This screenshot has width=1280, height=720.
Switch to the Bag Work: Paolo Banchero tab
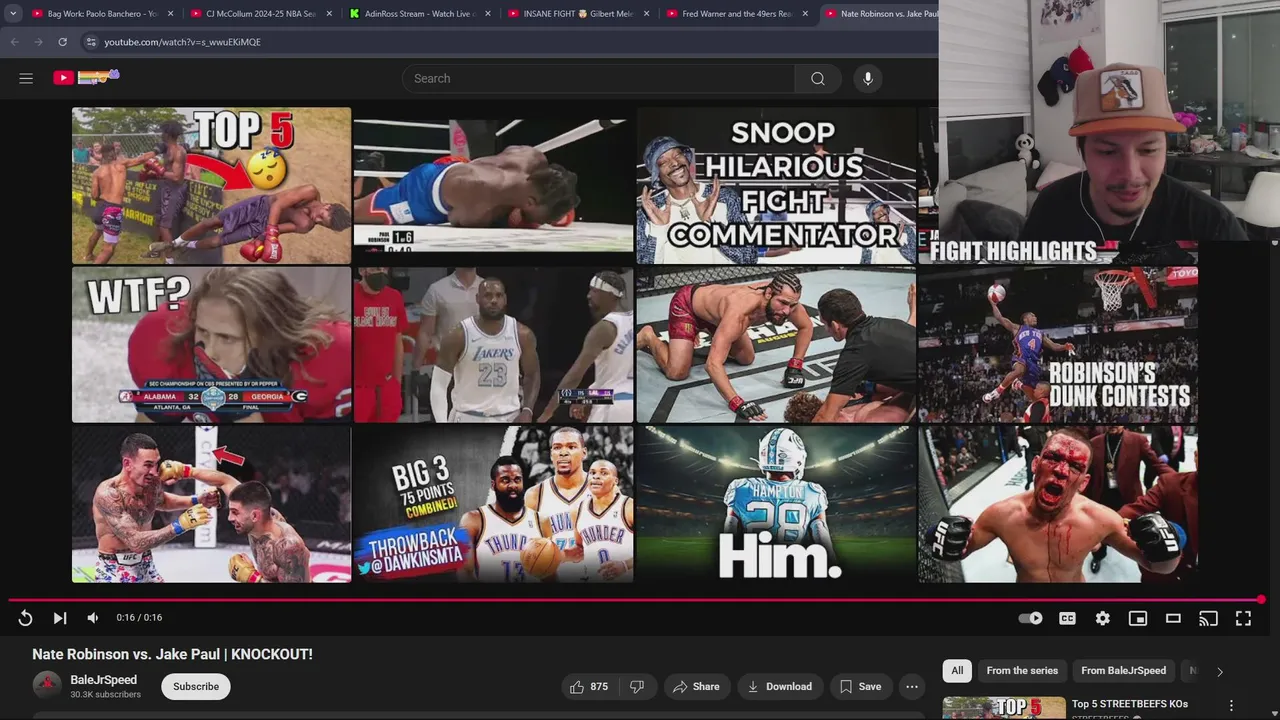pyautogui.click(x=103, y=14)
